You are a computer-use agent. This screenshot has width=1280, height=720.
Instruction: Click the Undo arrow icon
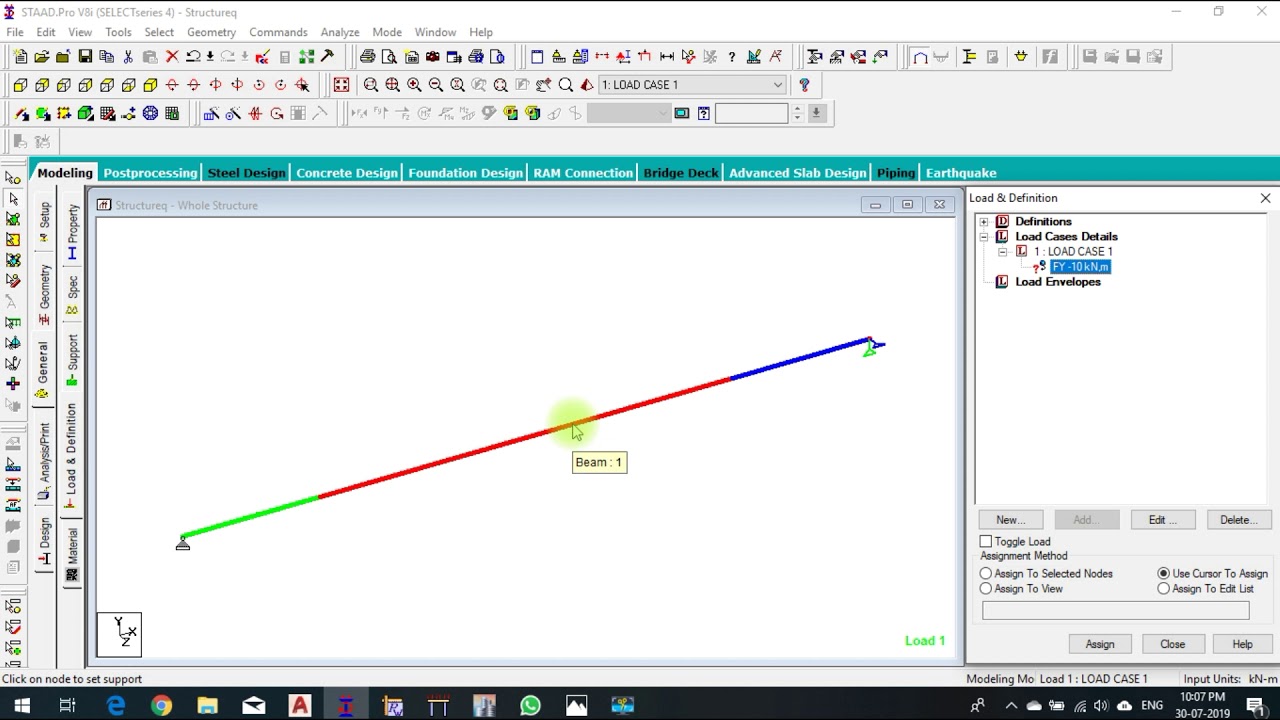pos(194,57)
